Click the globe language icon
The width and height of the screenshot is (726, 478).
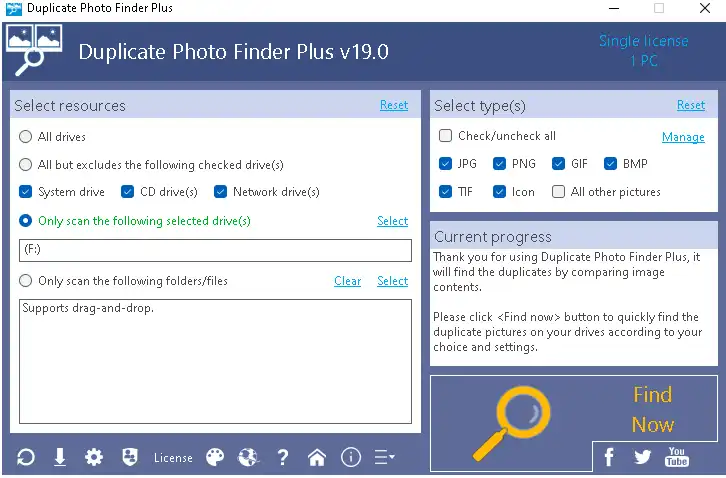click(x=248, y=457)
